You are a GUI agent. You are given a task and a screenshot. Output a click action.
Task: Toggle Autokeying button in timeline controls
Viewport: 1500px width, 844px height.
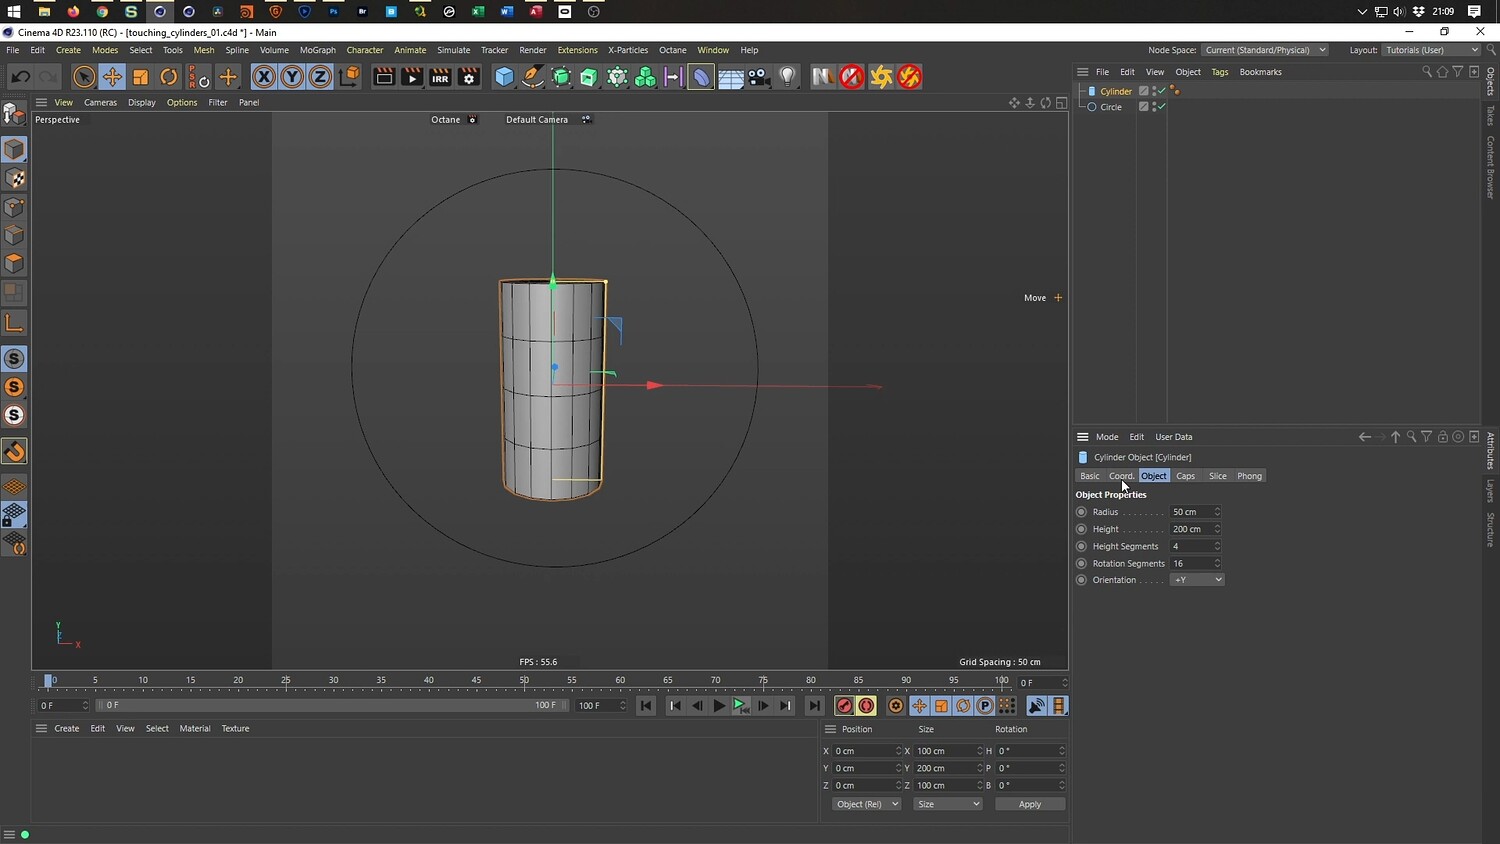[x=866, y=706]
